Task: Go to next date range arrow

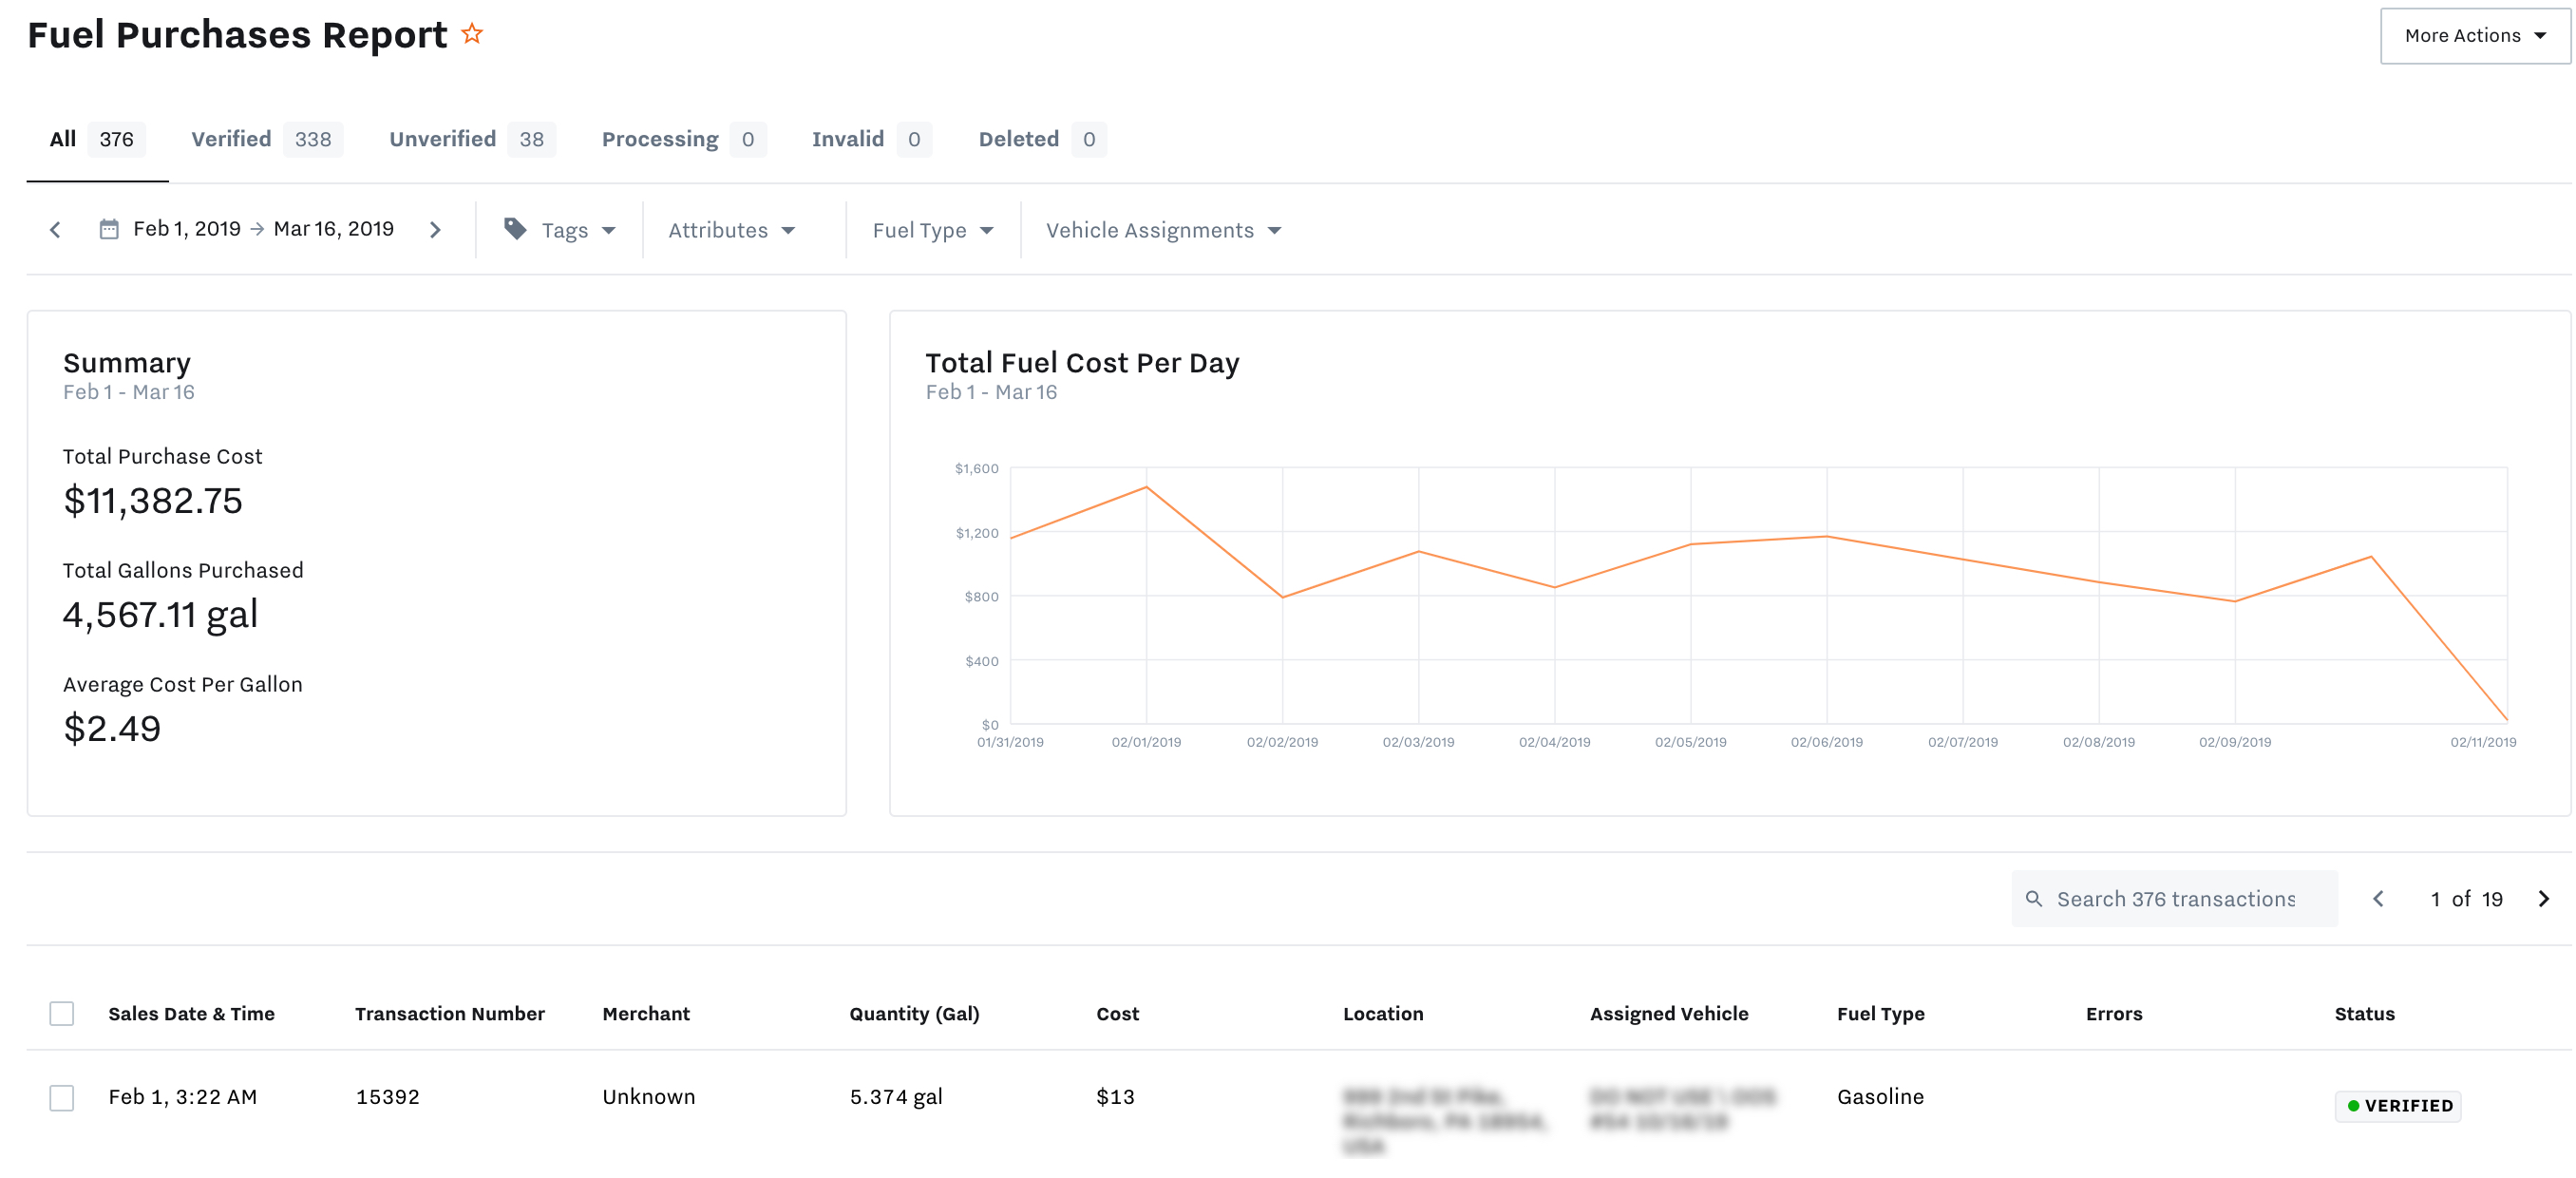Action: click(x=435, y=230)
